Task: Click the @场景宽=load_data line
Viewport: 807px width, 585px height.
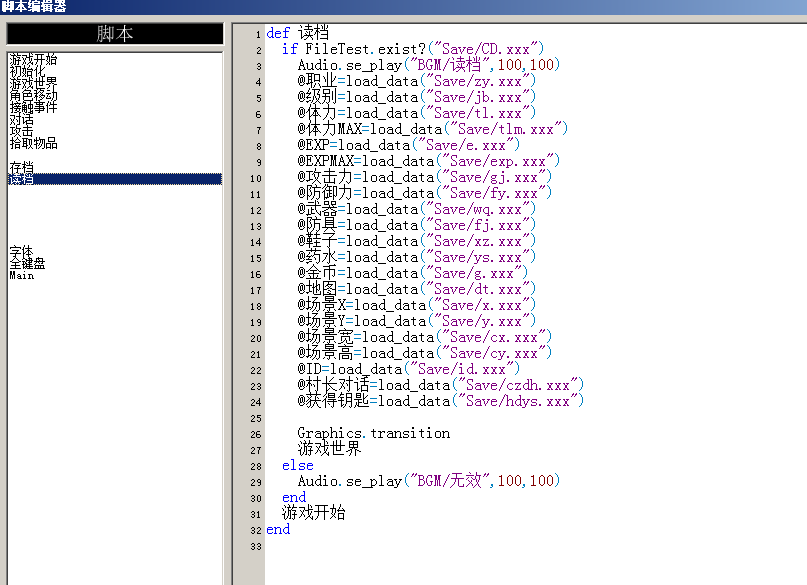Action: pos(424,337)
